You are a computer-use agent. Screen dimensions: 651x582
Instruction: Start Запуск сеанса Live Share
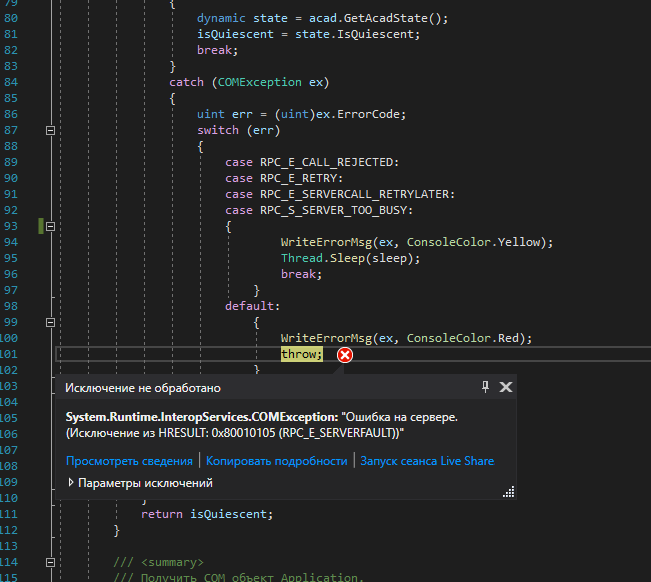tap(427, 461)
